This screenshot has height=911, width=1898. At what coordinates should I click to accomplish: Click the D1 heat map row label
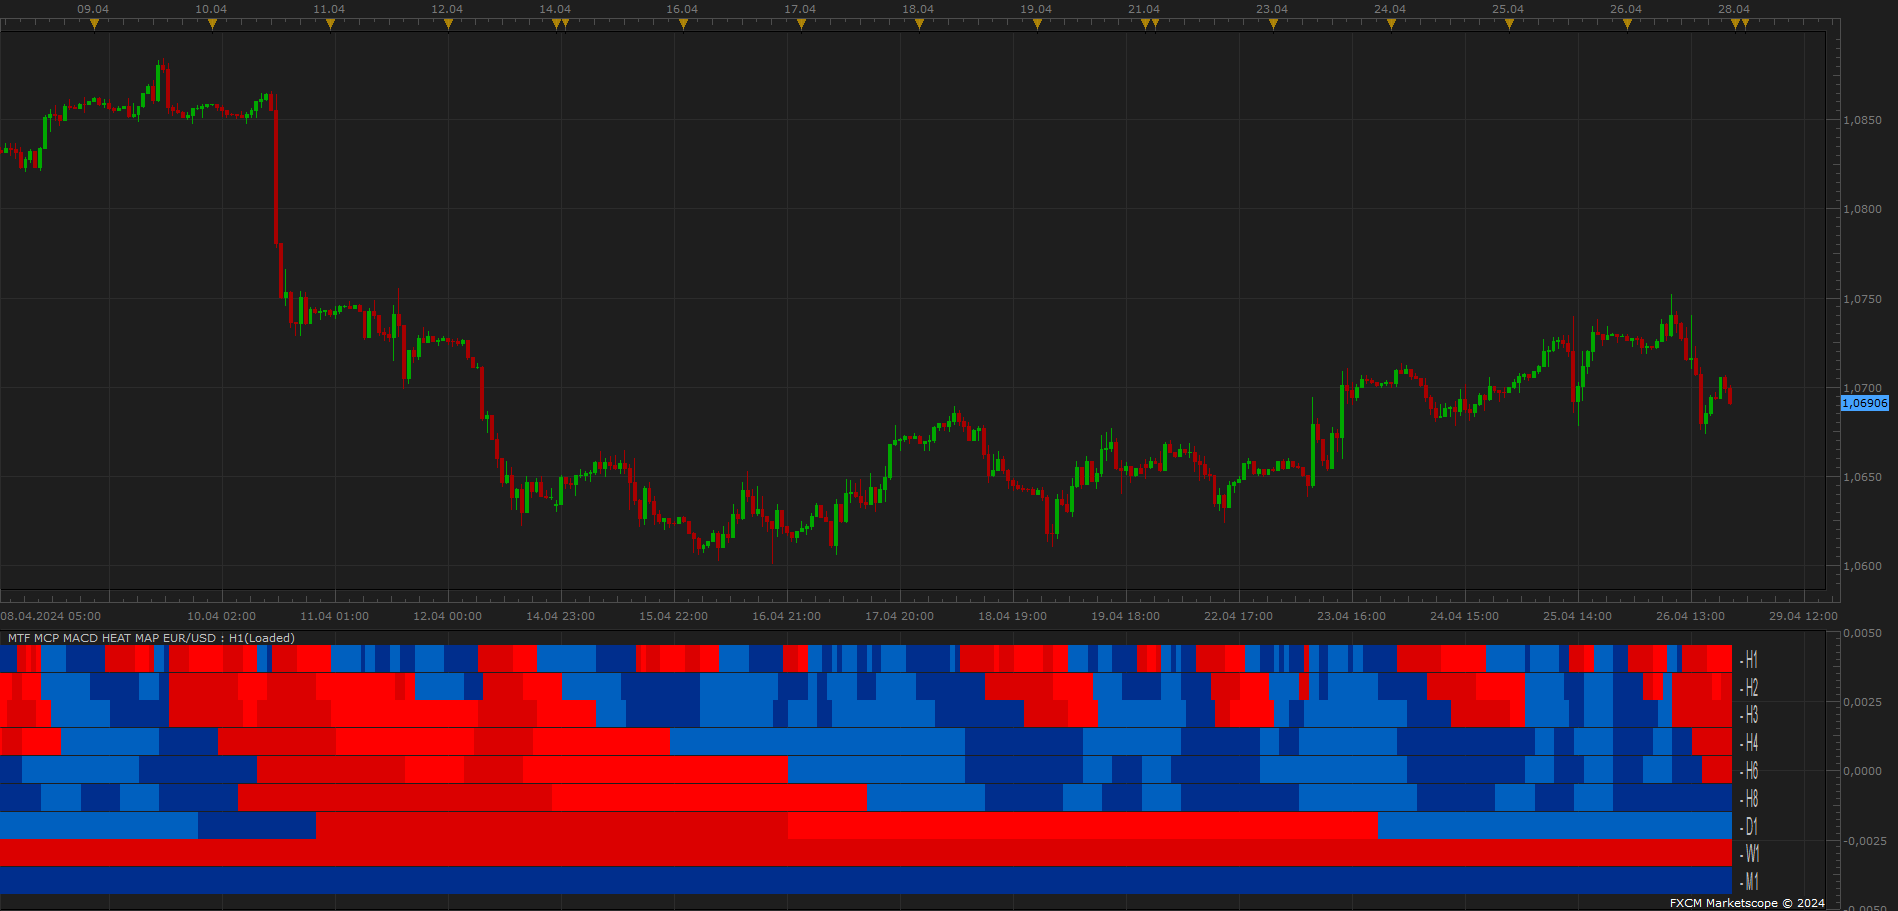click(1750, 826)
